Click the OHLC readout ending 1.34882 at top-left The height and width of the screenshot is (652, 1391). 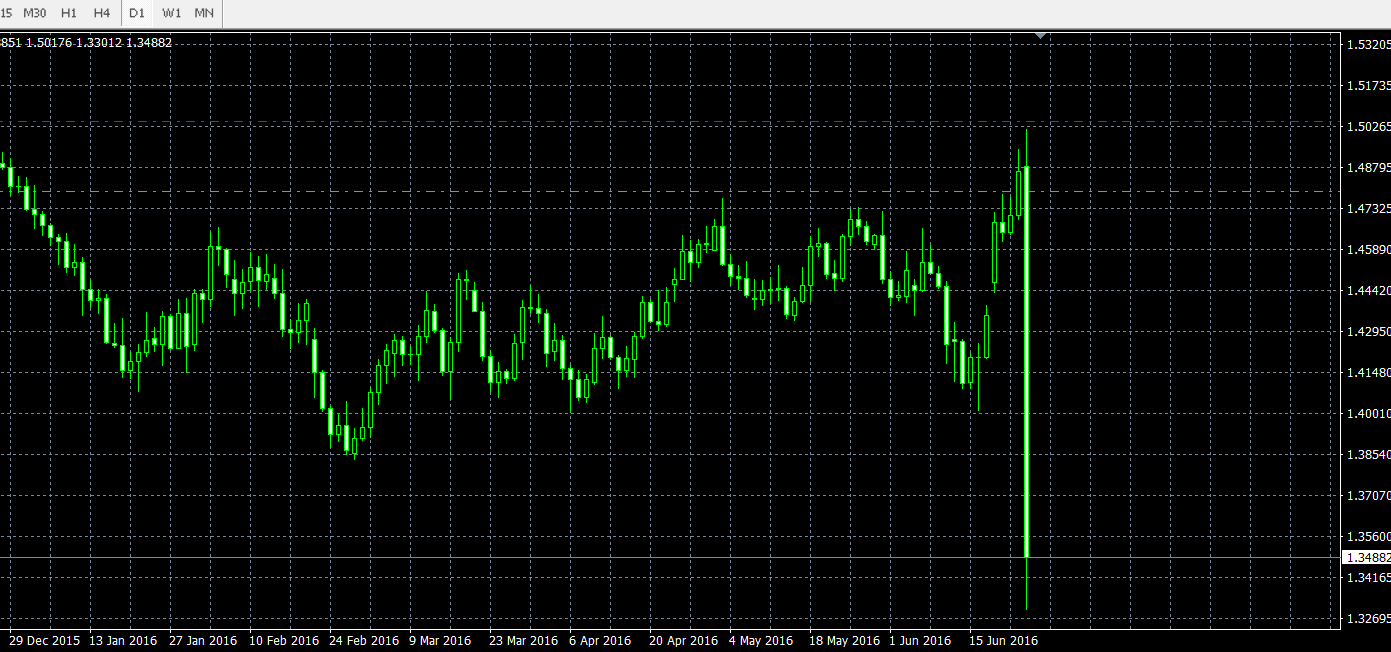click(x=86, y=42)
